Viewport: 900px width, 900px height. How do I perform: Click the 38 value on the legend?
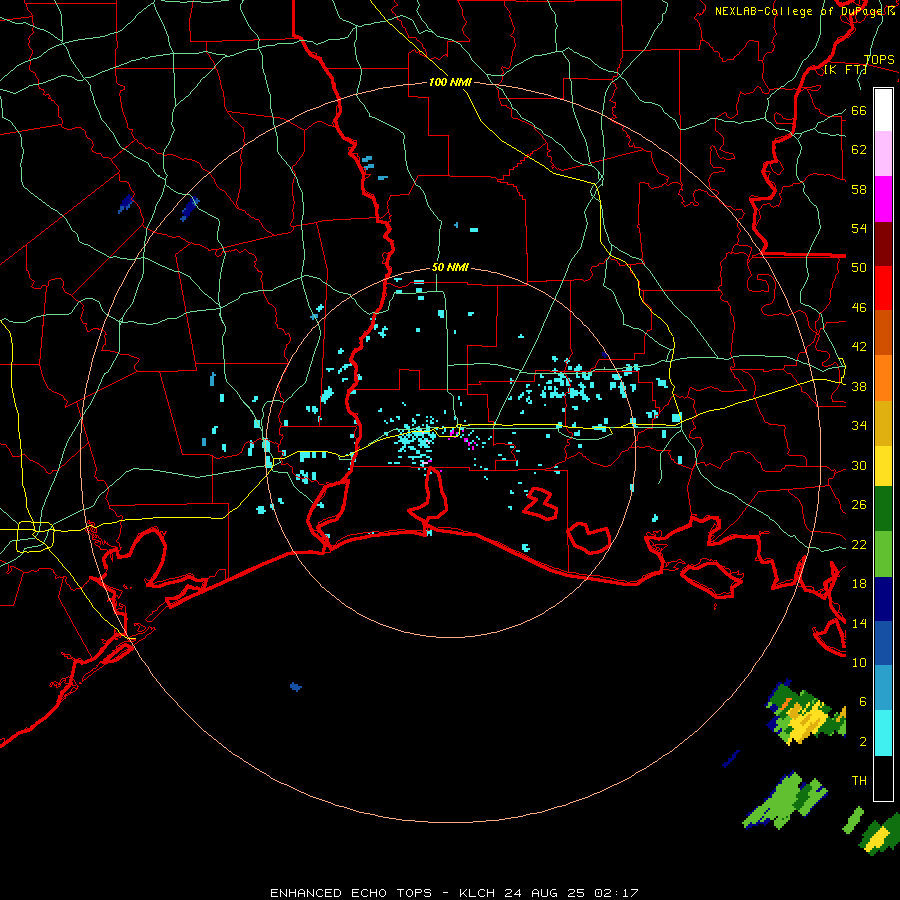tap(859, 387)
